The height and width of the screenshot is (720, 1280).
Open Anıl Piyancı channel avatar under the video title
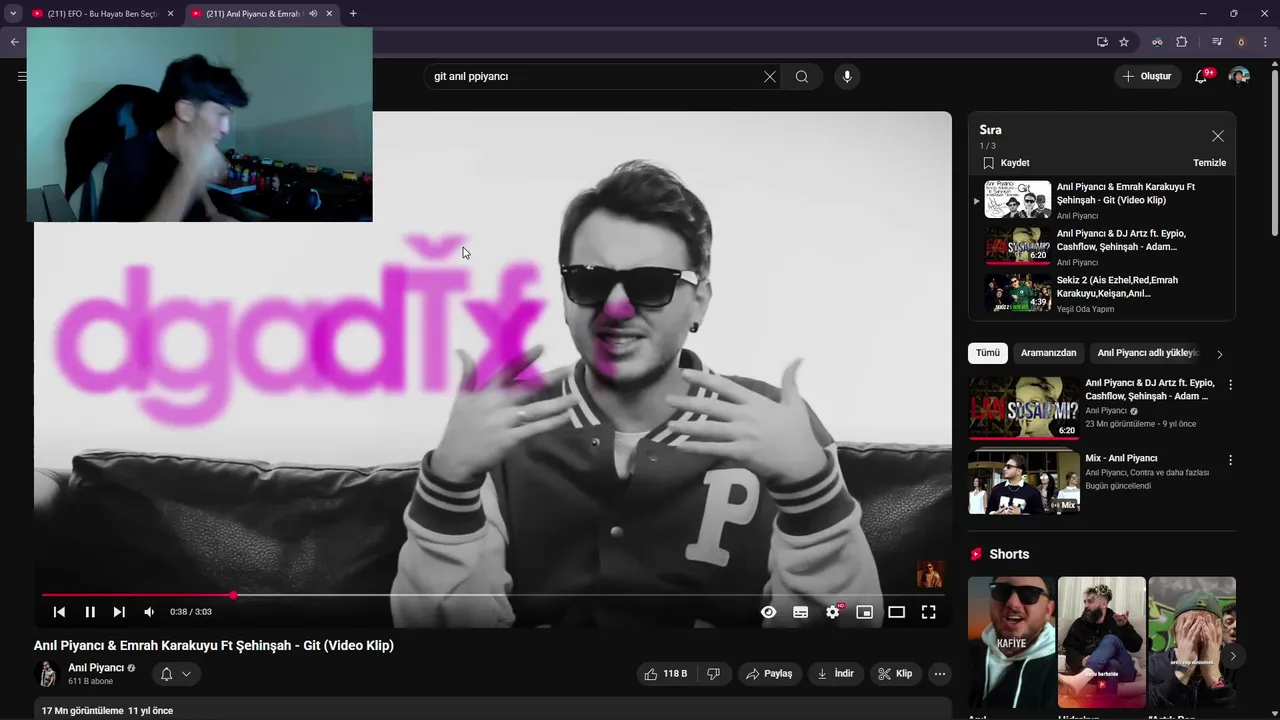(47, 674)
